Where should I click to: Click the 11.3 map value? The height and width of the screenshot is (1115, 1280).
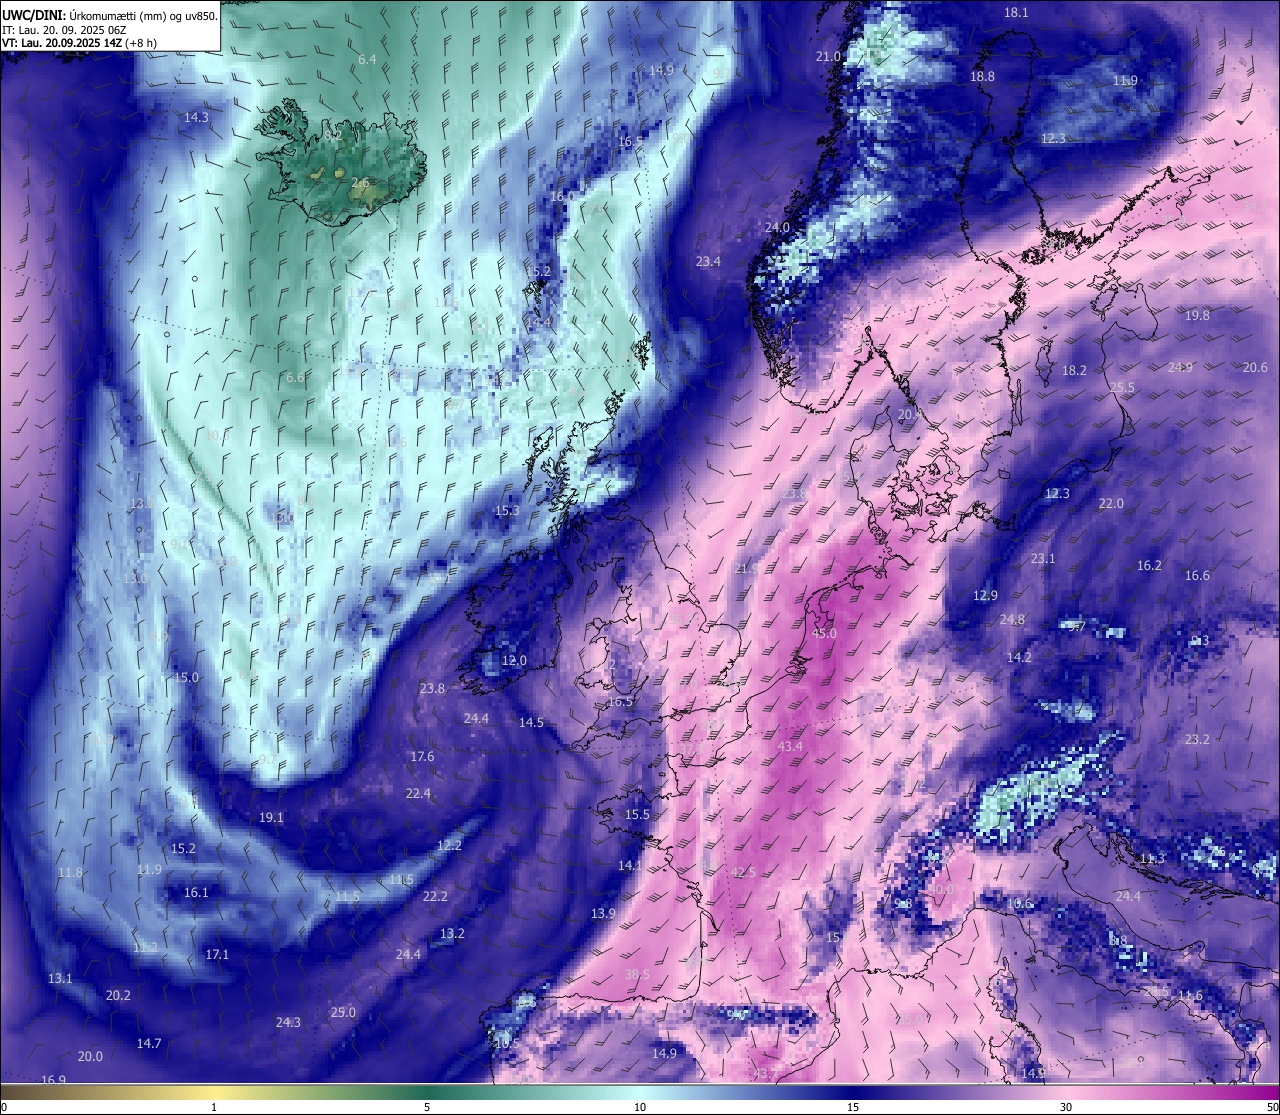(x=1152, y=858)
